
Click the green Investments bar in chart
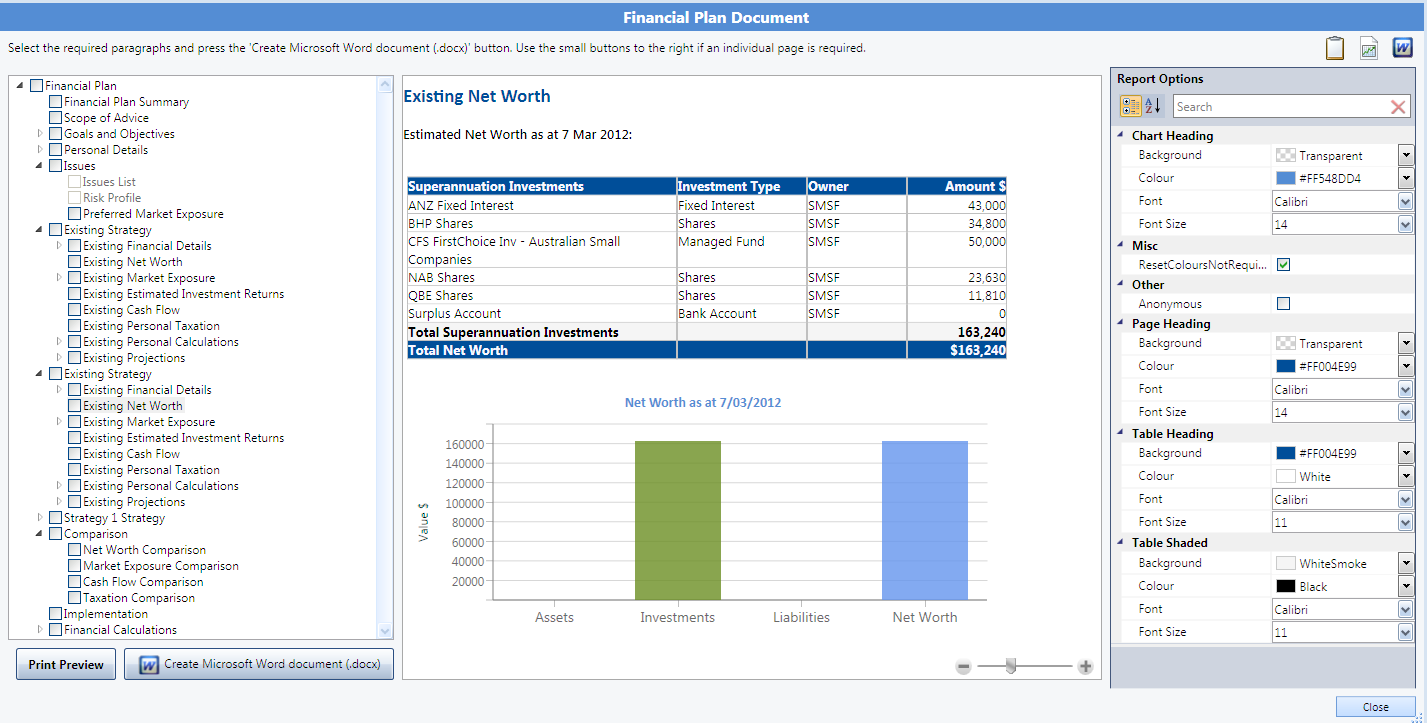coord(678,520)
